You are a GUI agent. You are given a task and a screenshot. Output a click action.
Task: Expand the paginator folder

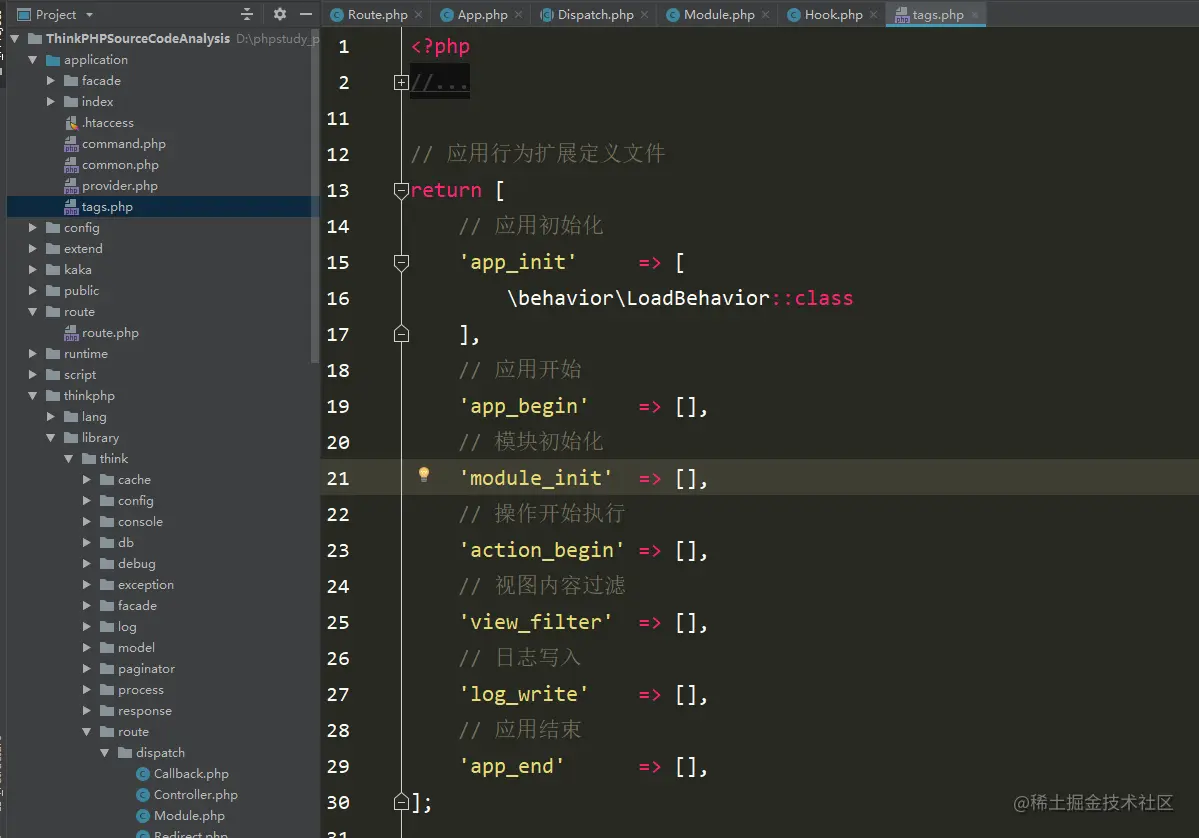(x=86, y=669)
